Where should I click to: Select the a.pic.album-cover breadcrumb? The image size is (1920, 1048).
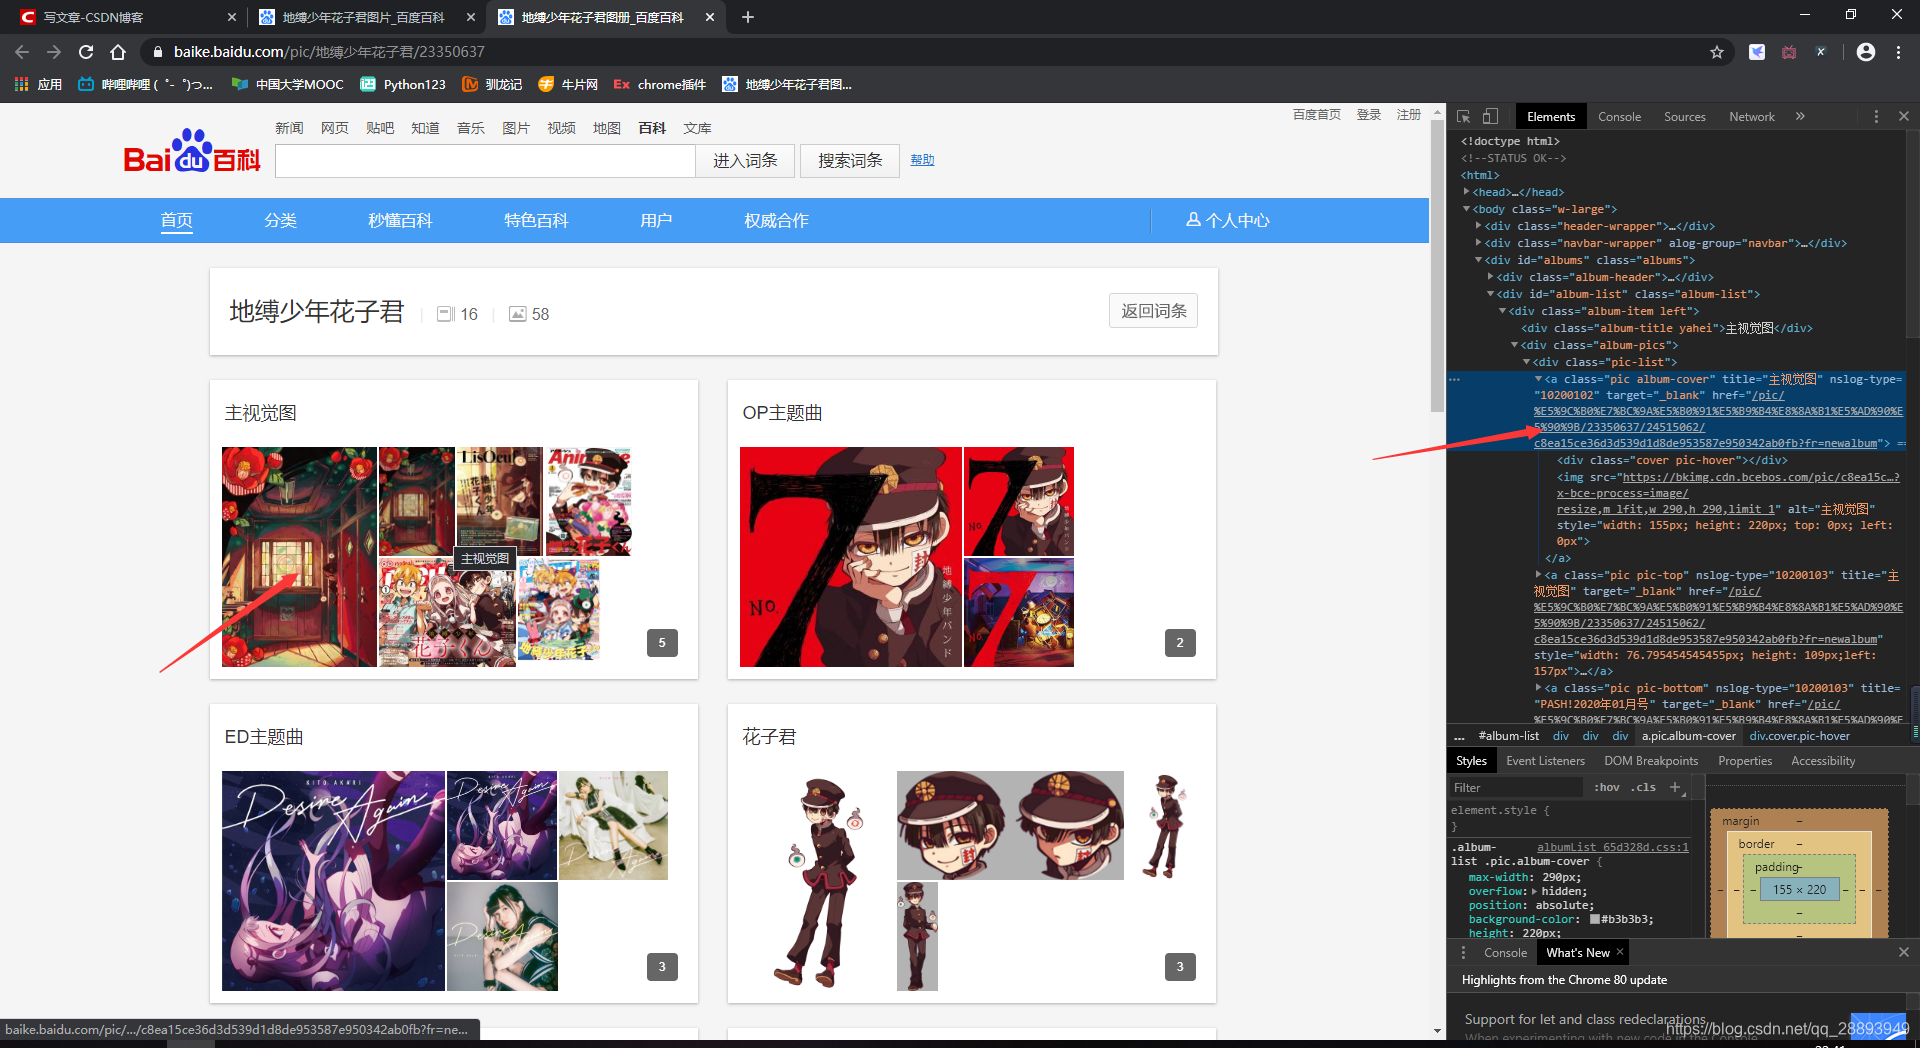tap(1688, 736)
